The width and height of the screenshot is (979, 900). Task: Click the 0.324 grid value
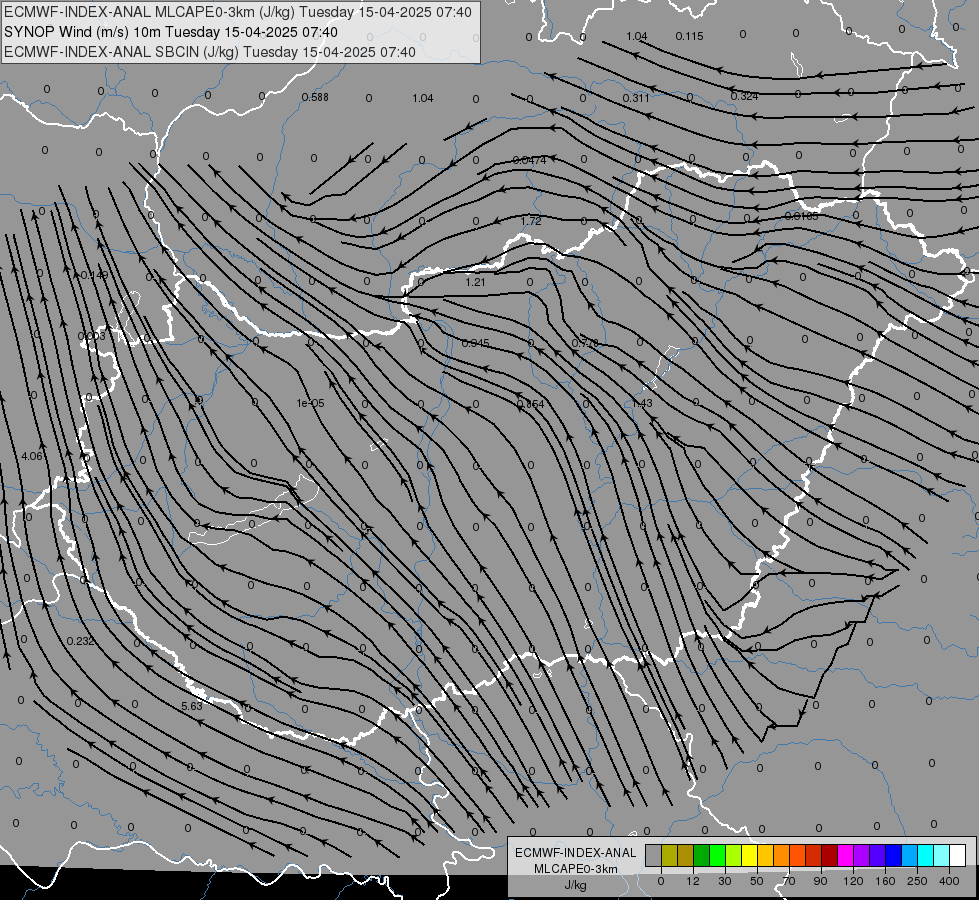point(744,96)
